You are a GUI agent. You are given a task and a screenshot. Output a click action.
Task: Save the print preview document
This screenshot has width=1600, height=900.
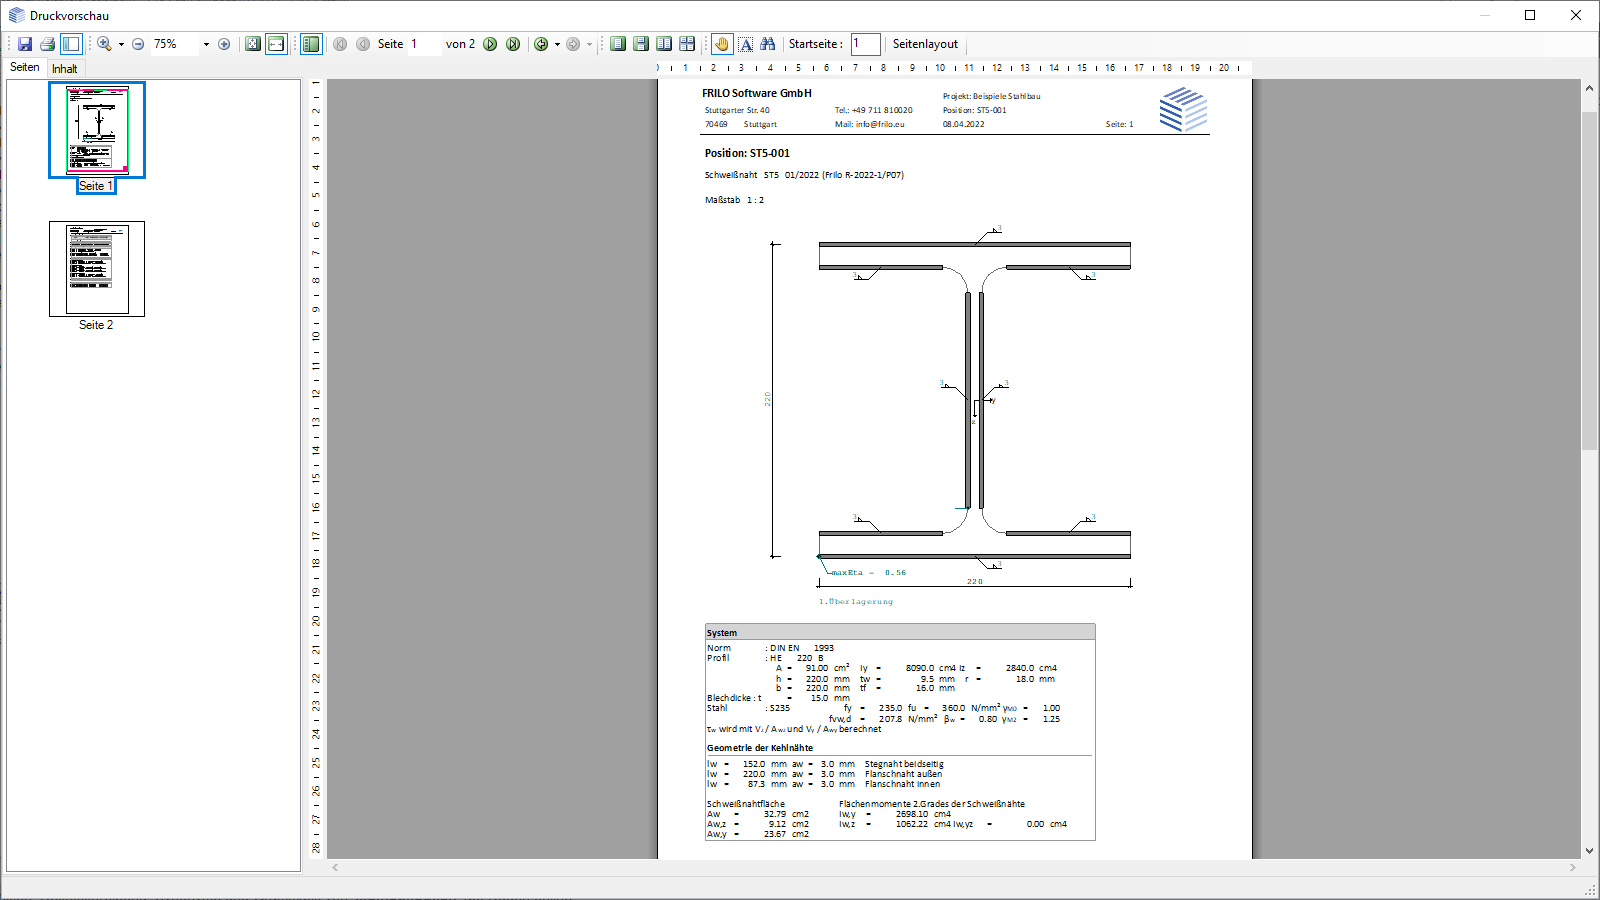(25, 44)
